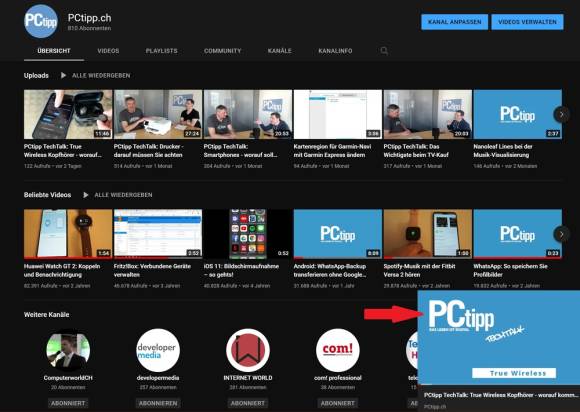Open the developermedia channel avatar
Viewport: 580px width, 412px height.
[x=158, y=350]
